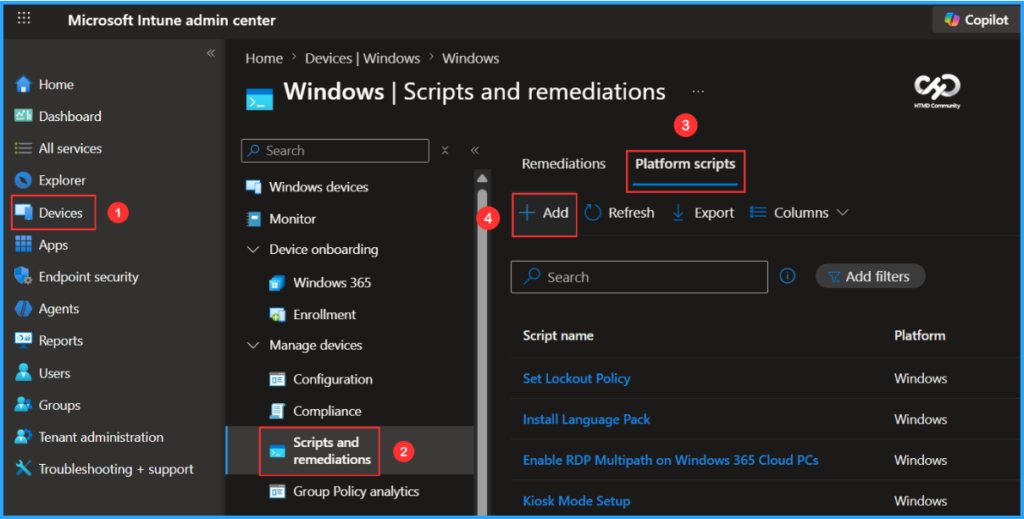Click the blade menu Search field
Screen dimensions: 1024x519
pyautogui.click(x=335, y=151)
